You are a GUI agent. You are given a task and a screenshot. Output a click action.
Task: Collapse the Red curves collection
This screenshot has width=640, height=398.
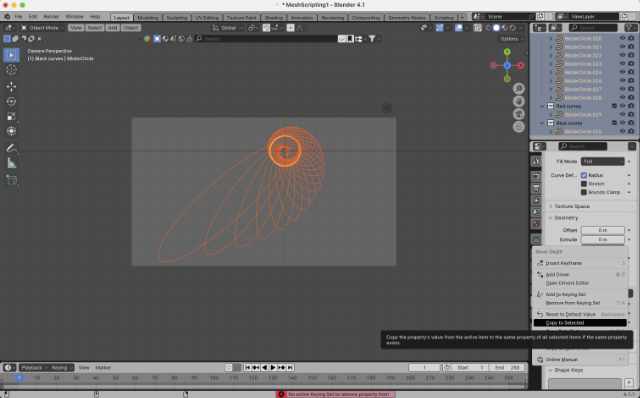(542, 106)
